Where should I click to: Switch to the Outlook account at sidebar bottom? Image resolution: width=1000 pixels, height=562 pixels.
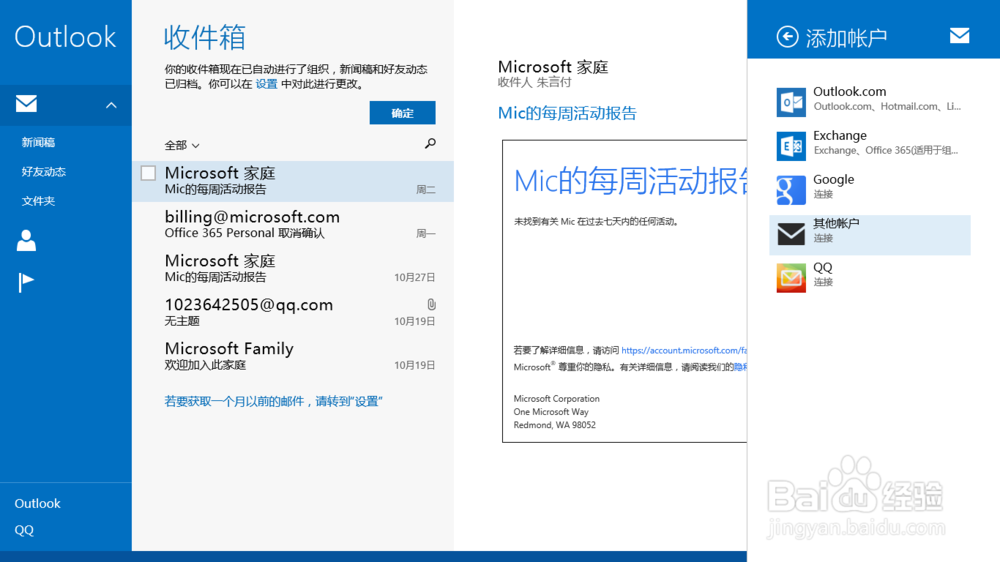pos(38,503)
